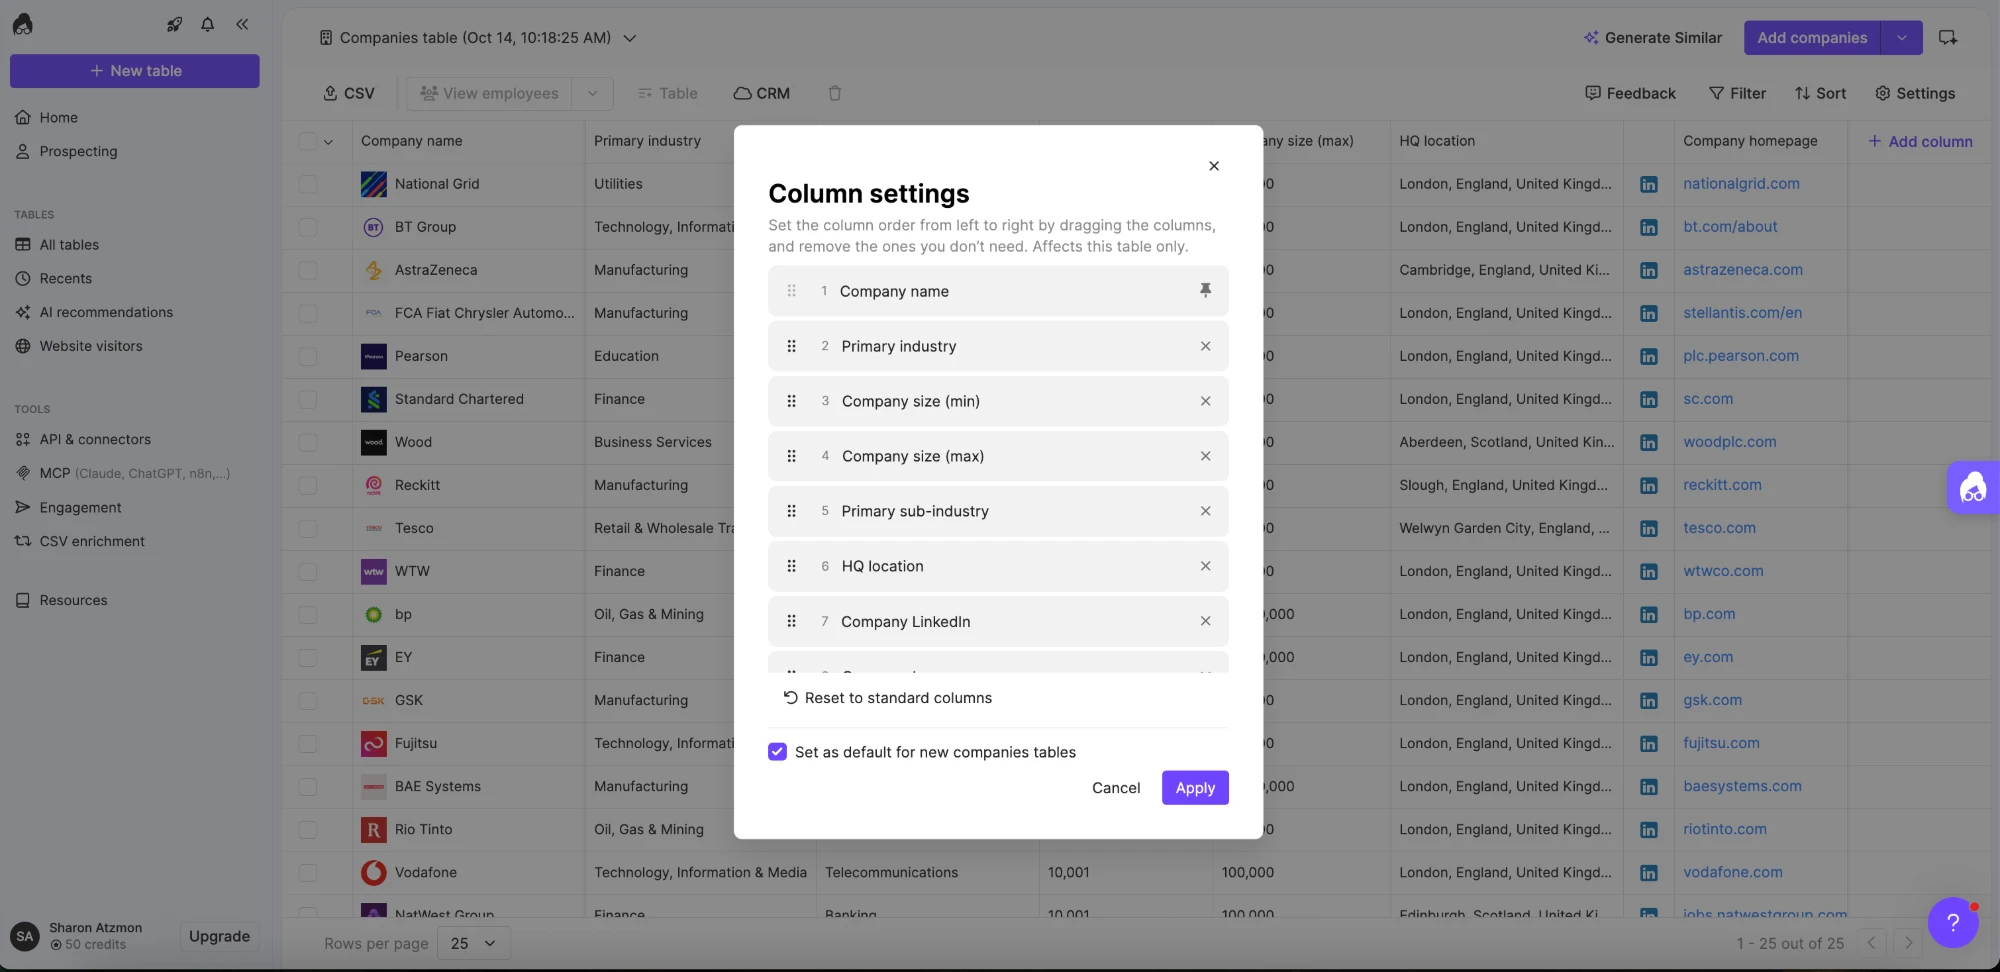Viewport: 2000px width, 972px height.
Task: Remove the Primary sub-industry column
Action: 1205,511
